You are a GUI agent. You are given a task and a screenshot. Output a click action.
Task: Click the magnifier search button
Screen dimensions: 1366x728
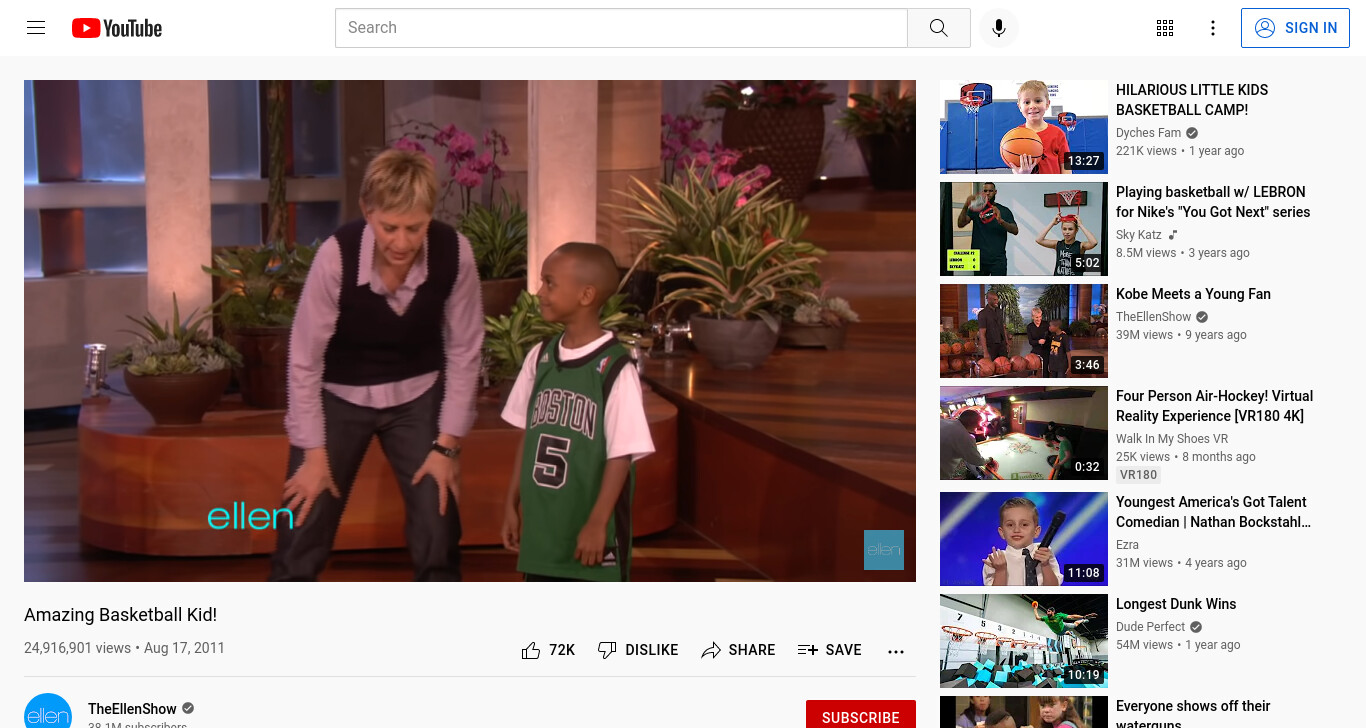click(x=938, y=28)
